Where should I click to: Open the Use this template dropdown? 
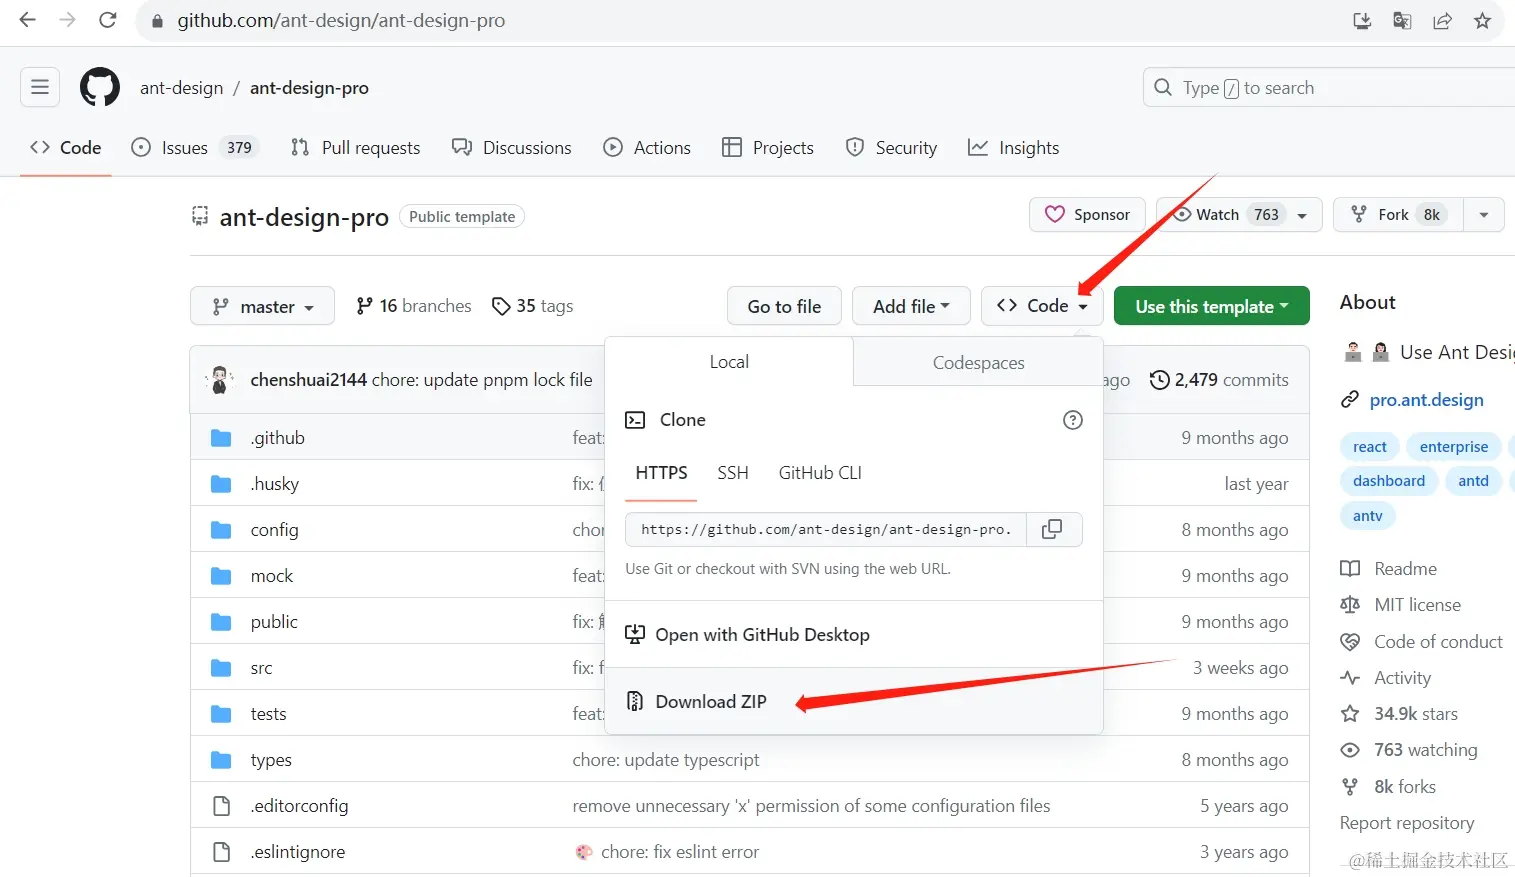[x=1211, y=306]
